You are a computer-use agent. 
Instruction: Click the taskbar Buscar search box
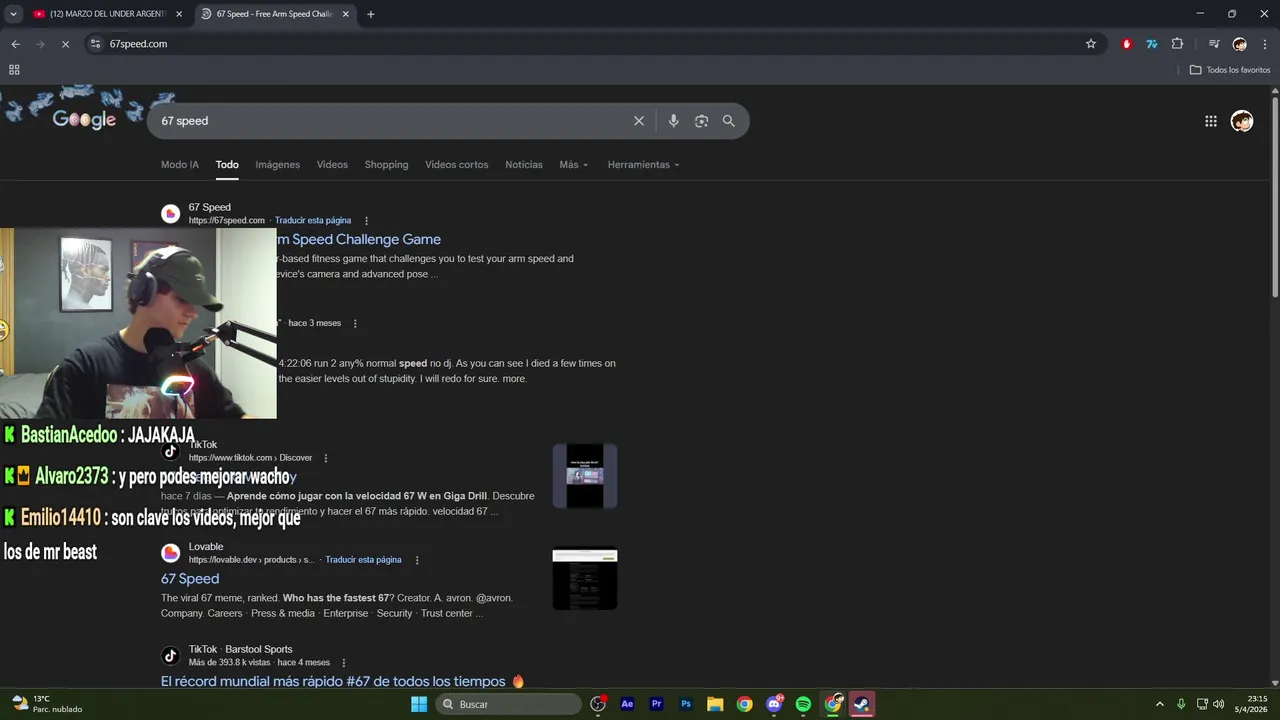508,704
